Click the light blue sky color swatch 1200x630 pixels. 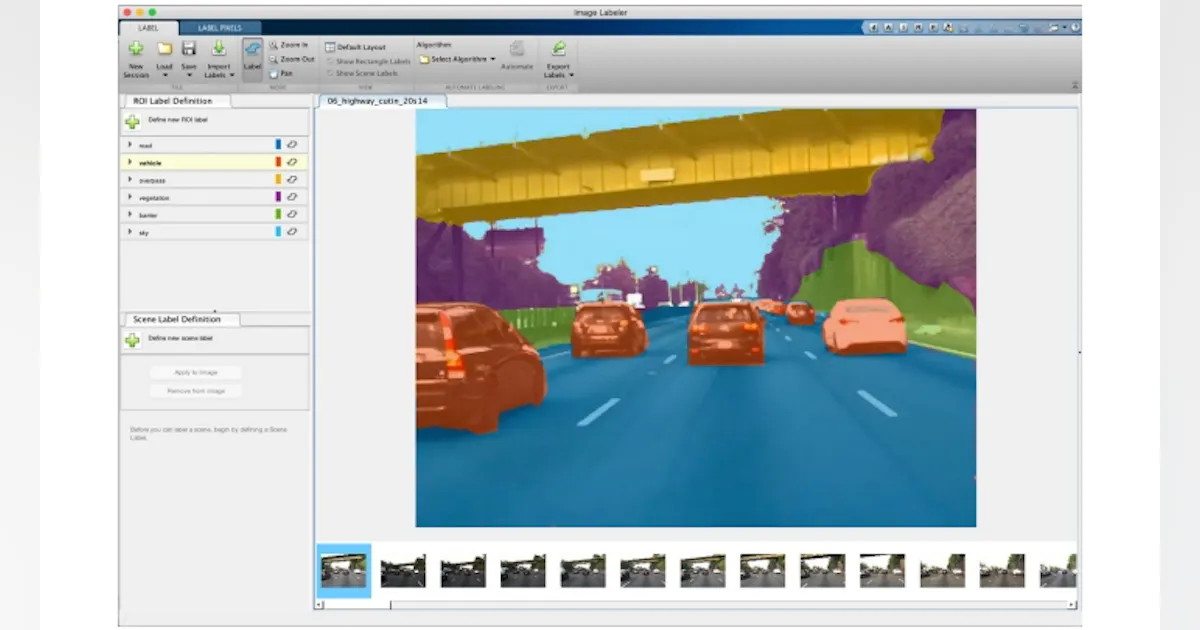point(278,231)
